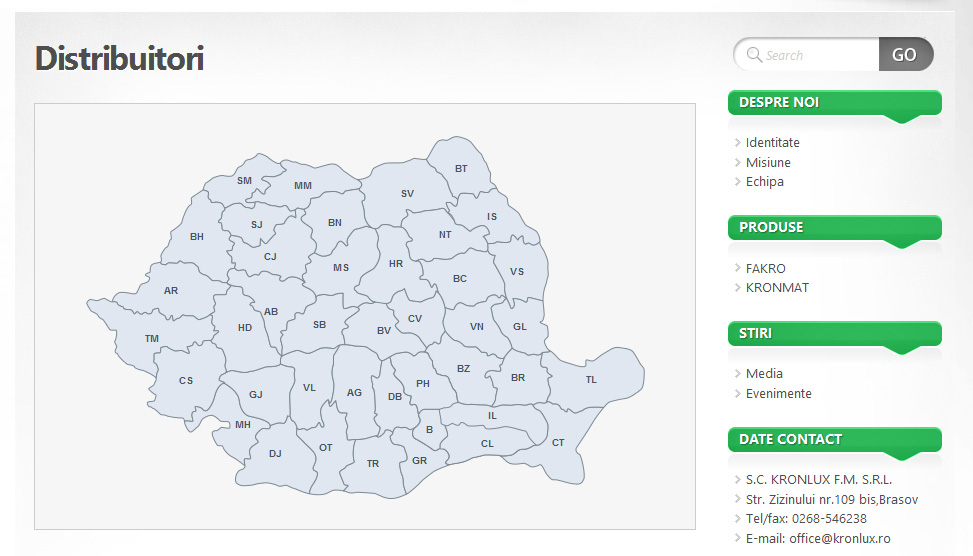Open the STIRI section header
Screen dimensions: 973x556
click(835, 333)
